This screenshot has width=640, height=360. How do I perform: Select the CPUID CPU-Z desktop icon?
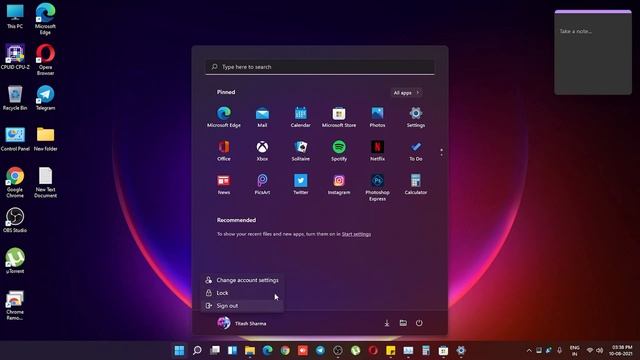[15, 57]
